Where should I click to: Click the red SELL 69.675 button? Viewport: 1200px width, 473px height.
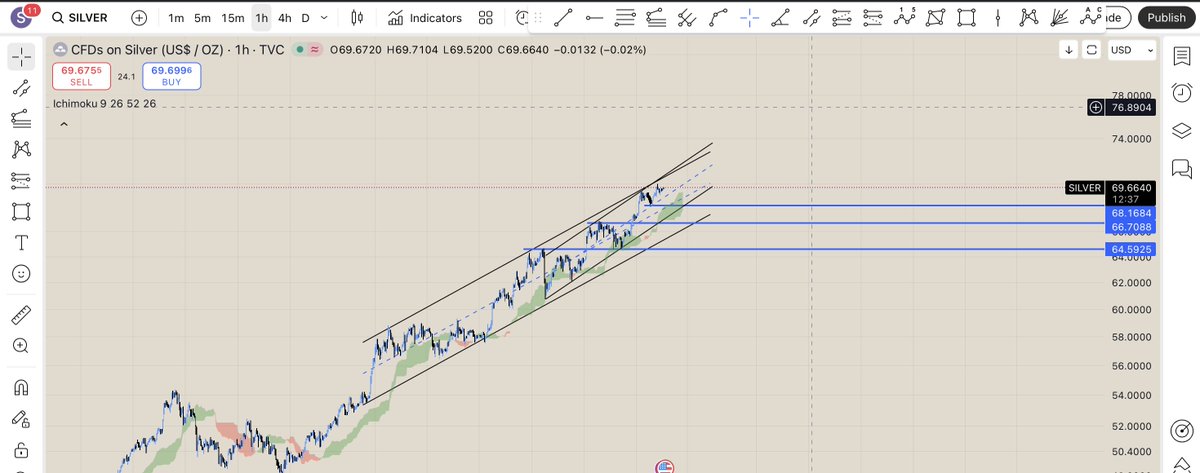click(82, 76)
